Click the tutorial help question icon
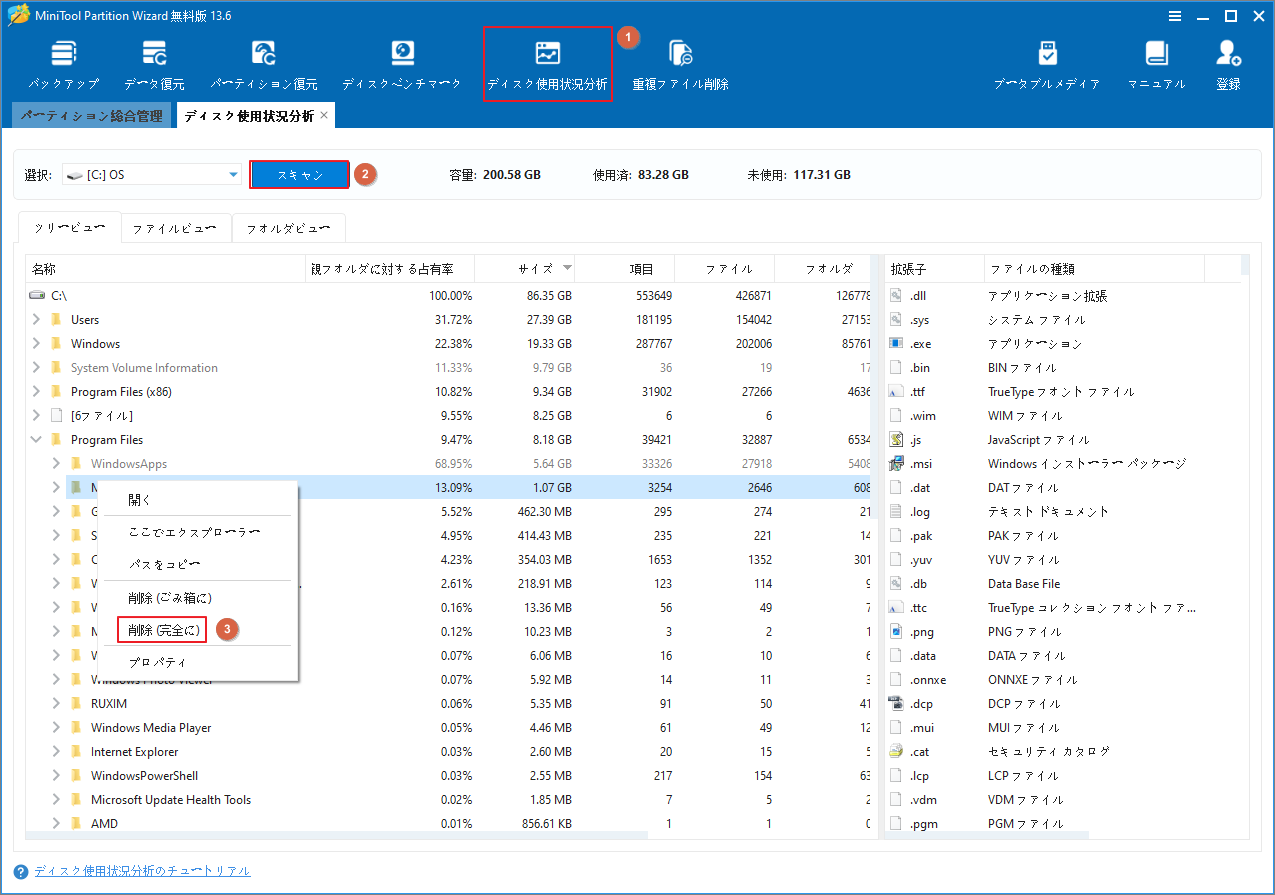Viewport: 1275px width, 895px height. click(x=21, y=872)
